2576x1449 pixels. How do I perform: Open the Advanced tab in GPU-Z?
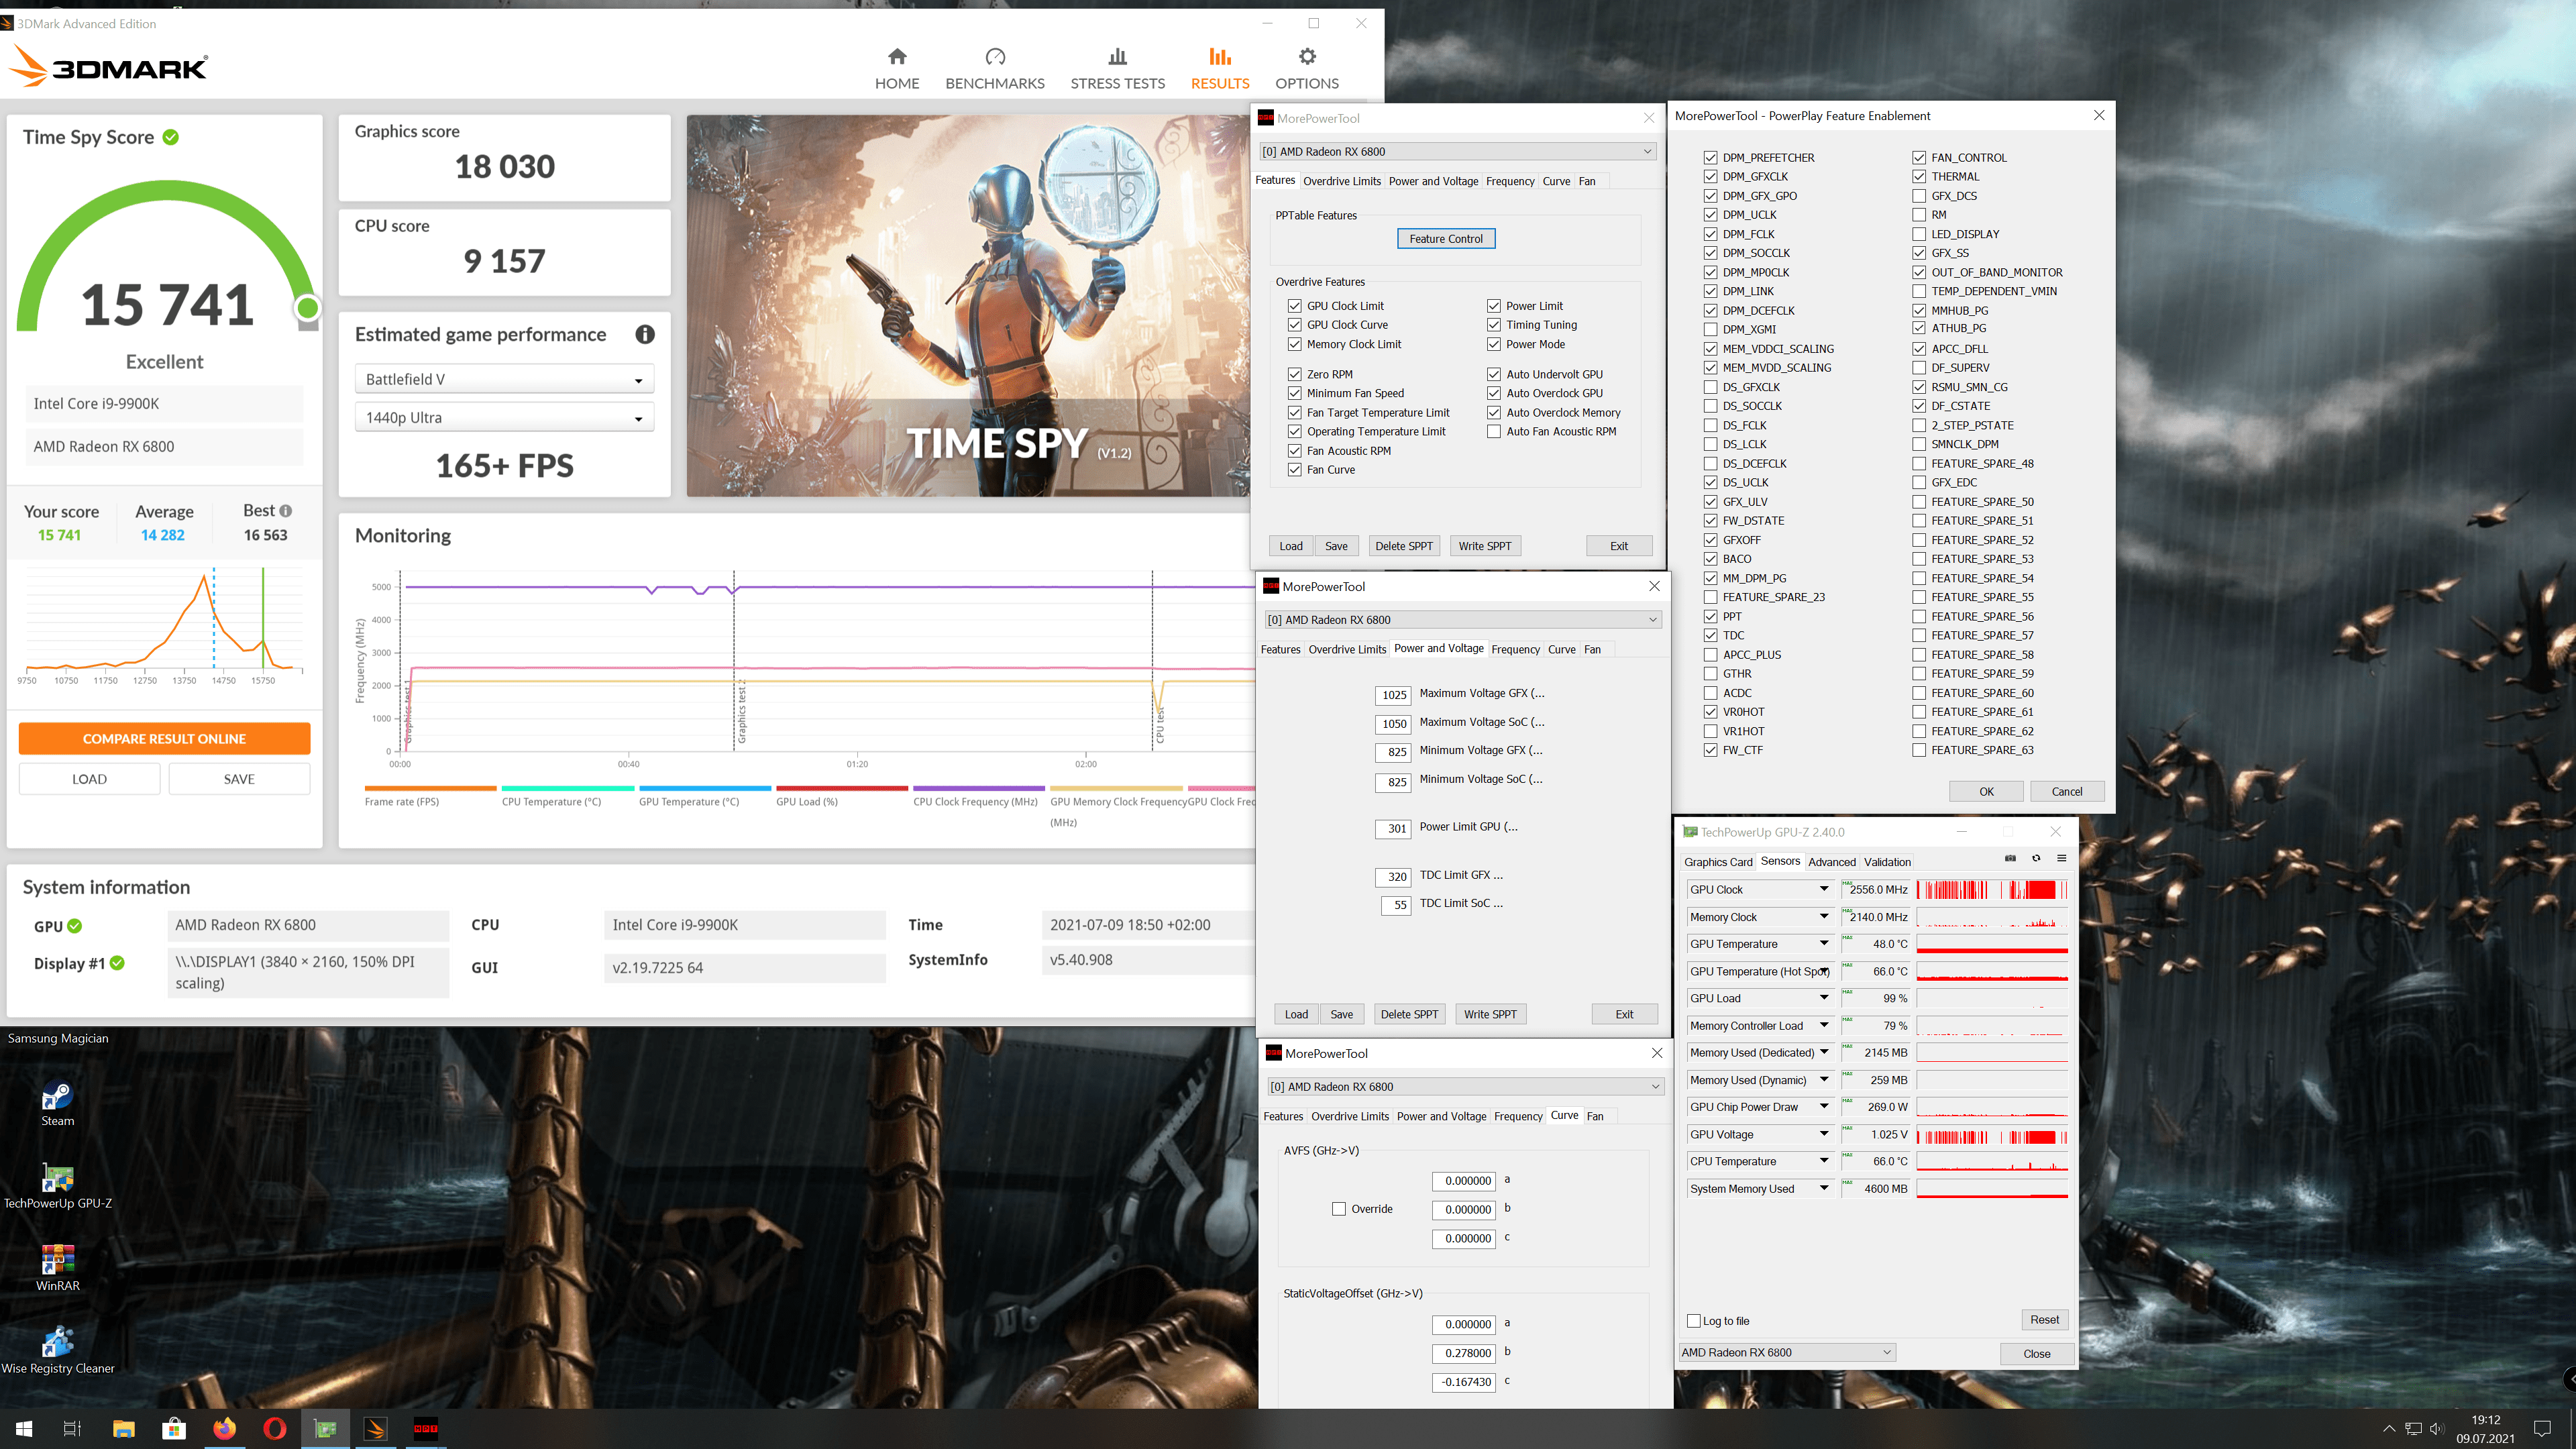(1831, 862)
